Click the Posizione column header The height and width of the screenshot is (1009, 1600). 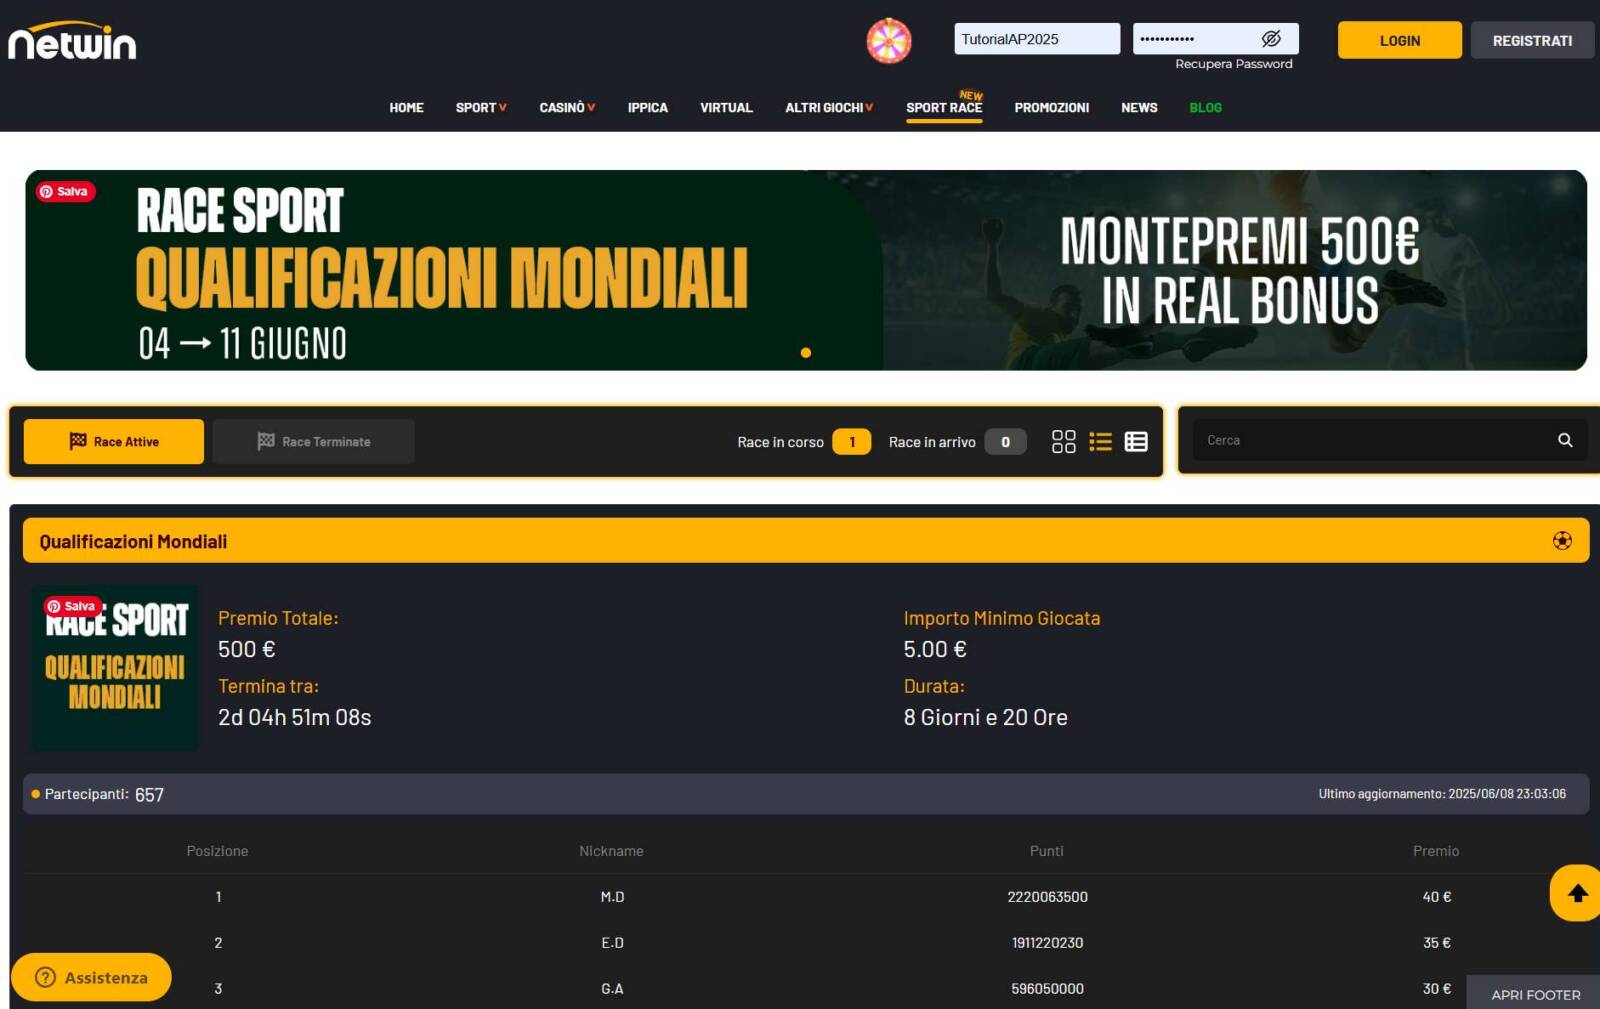tap(217, 851)
